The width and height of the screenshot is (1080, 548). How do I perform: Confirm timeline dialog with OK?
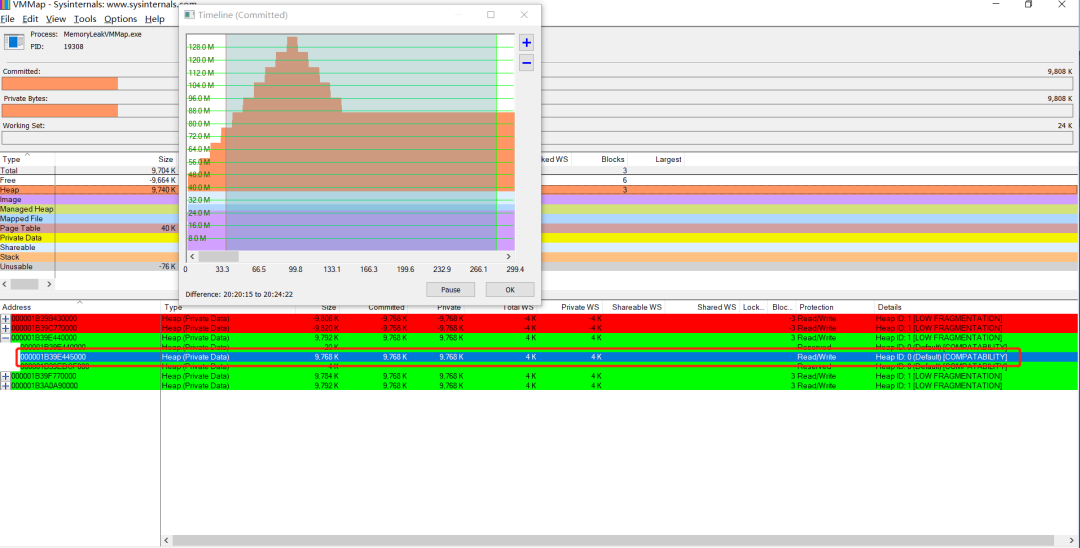click(510, 290)
